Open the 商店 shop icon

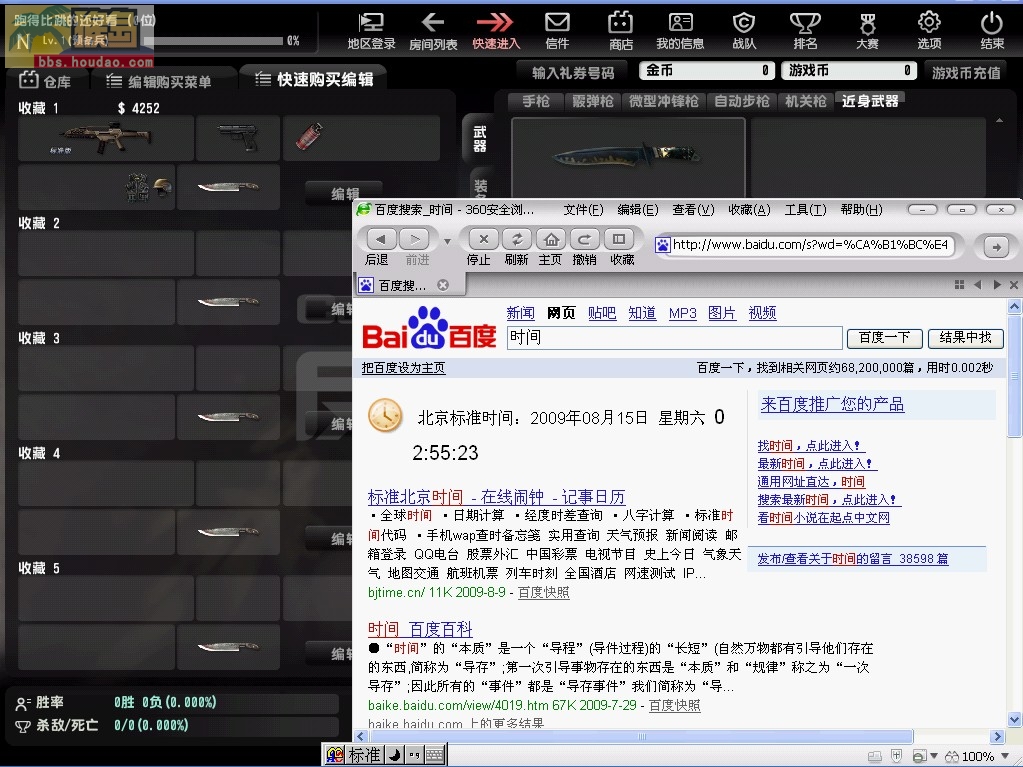click(620, 31)
